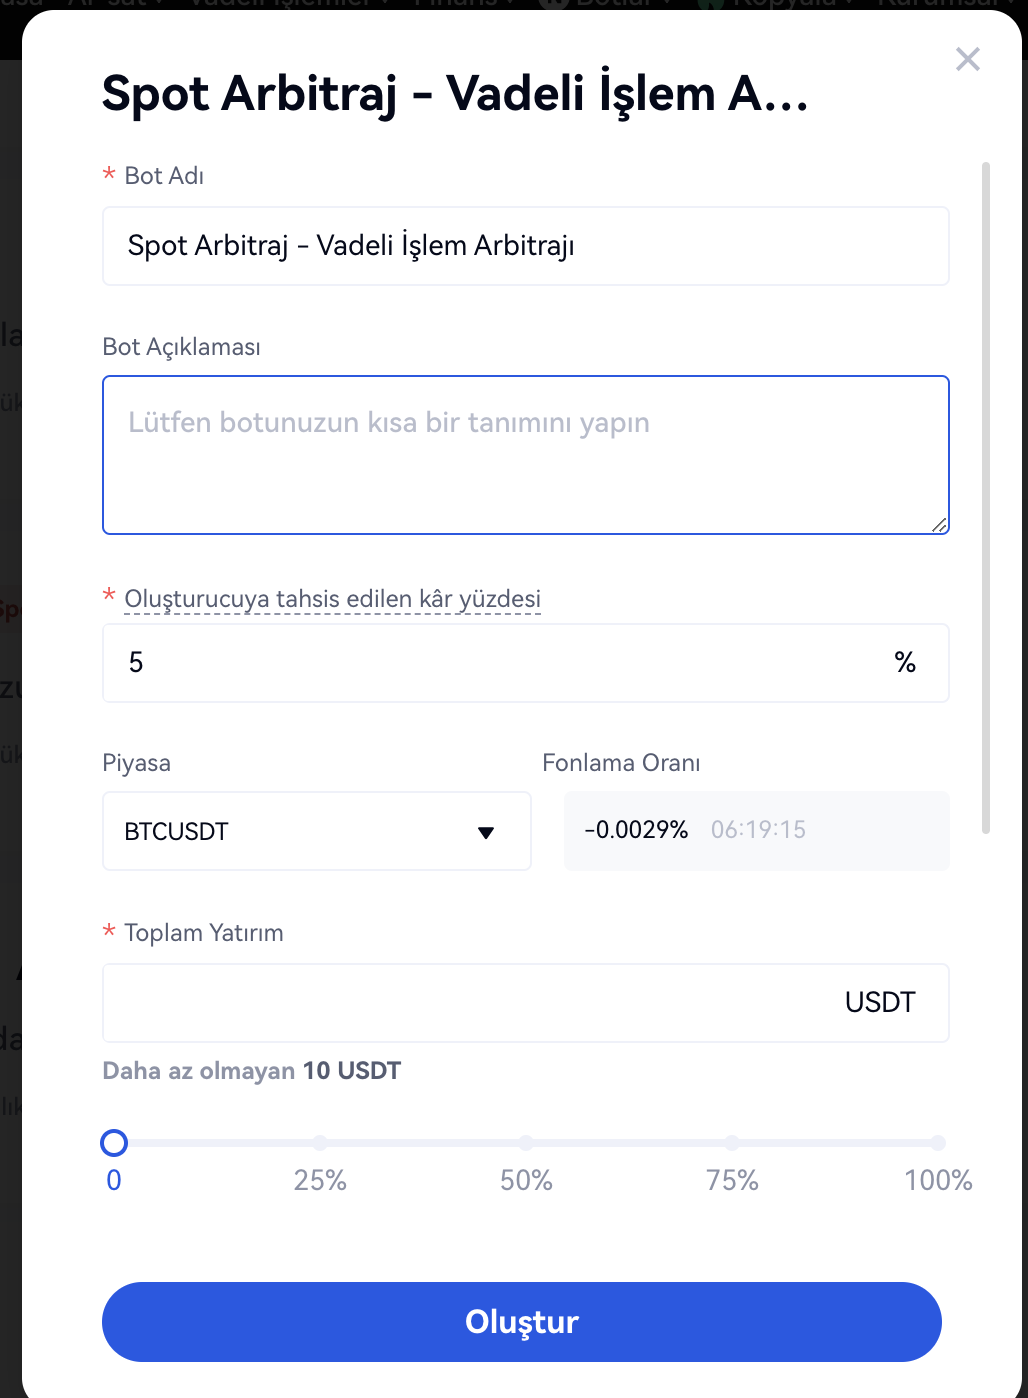Open the Piyasa BTCUSDT dropdown
The height and width of the screenshot is (1398, 1028).
click(x=316, y=831)
